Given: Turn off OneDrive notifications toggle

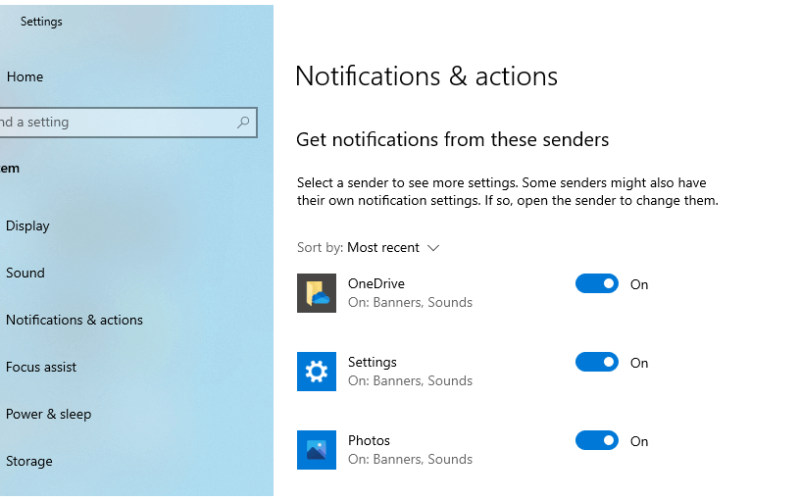Looking at the screenshot, I should coord(596,284).
